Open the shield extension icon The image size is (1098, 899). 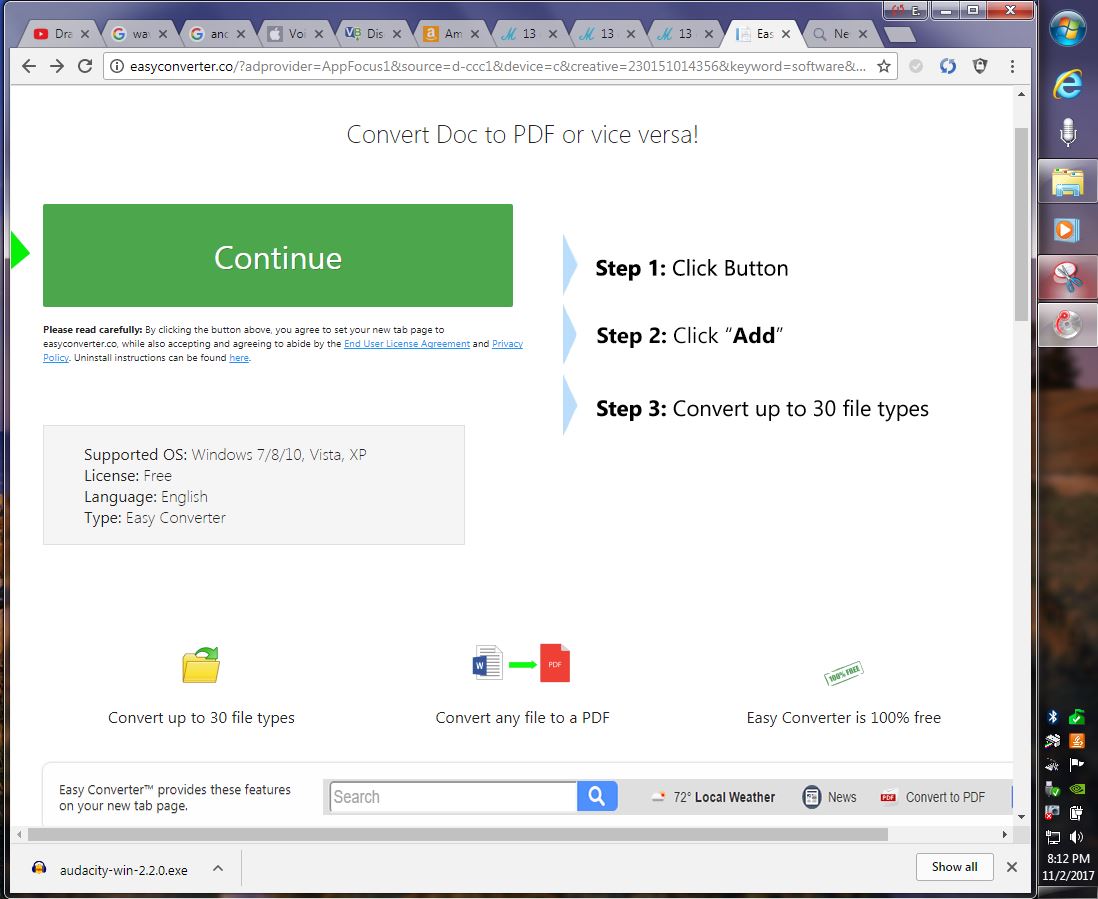(x=980, y=66)
